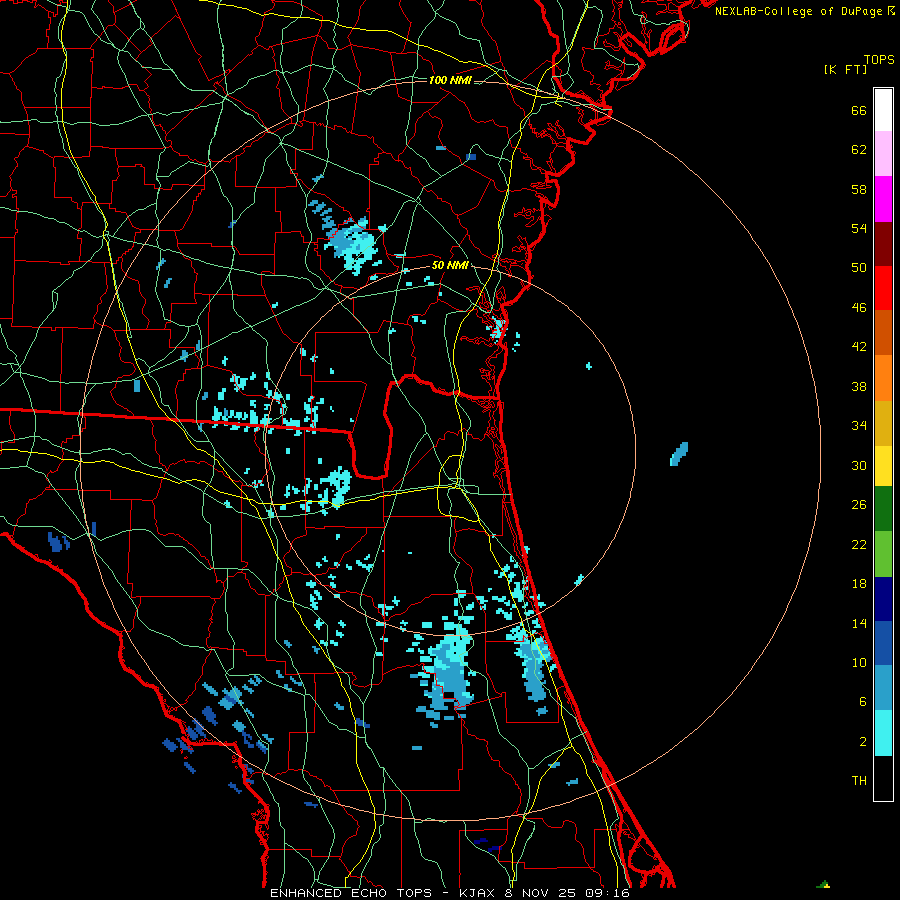Pick the light green legend swatch
Viewport: 900px width, 900px height.
point(883,554)
